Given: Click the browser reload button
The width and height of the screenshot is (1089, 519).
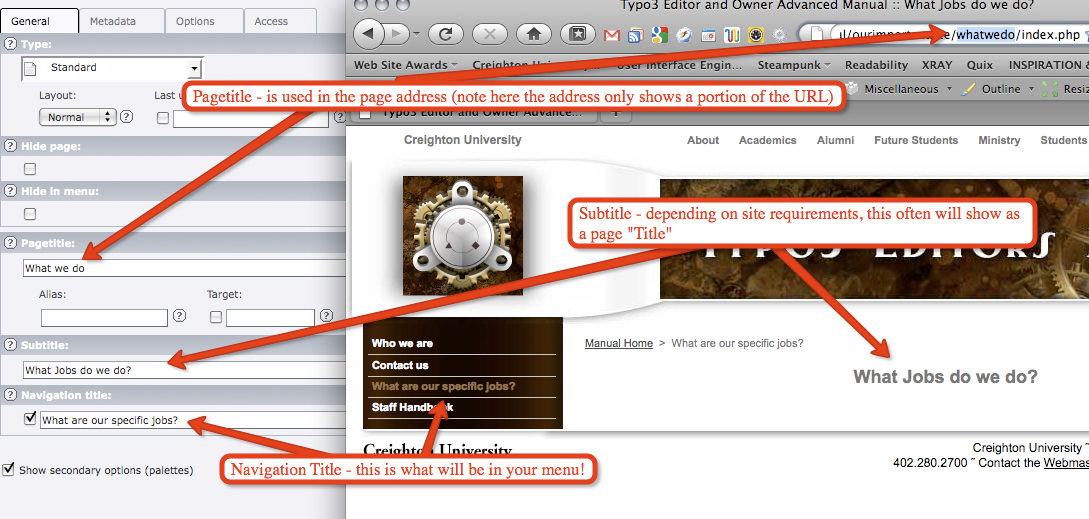Looking at the screenshot, I should pos(444,34).
